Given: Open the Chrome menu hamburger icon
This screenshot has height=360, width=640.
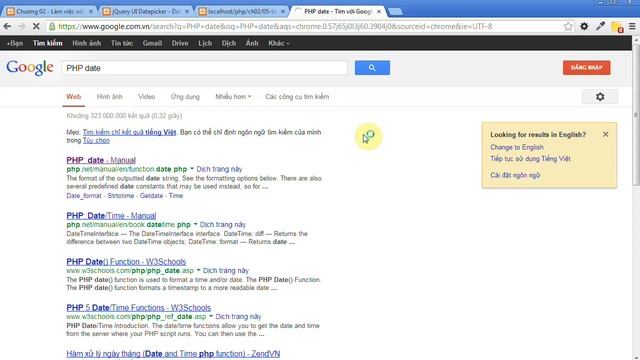Looking at the screenshot, I should click(x=632, y=26).
